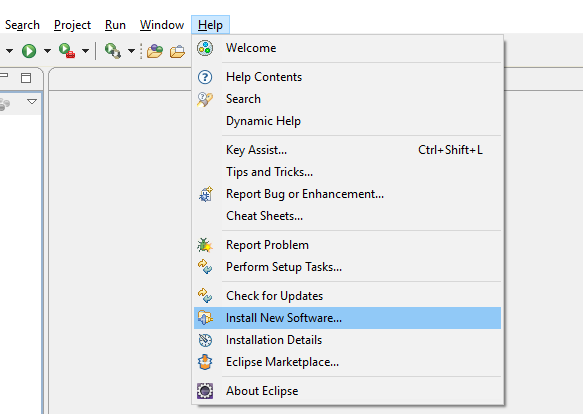Click the green Run button in toolbar
The height and width of the screenshot is (414, 583).
coord(29,51)
